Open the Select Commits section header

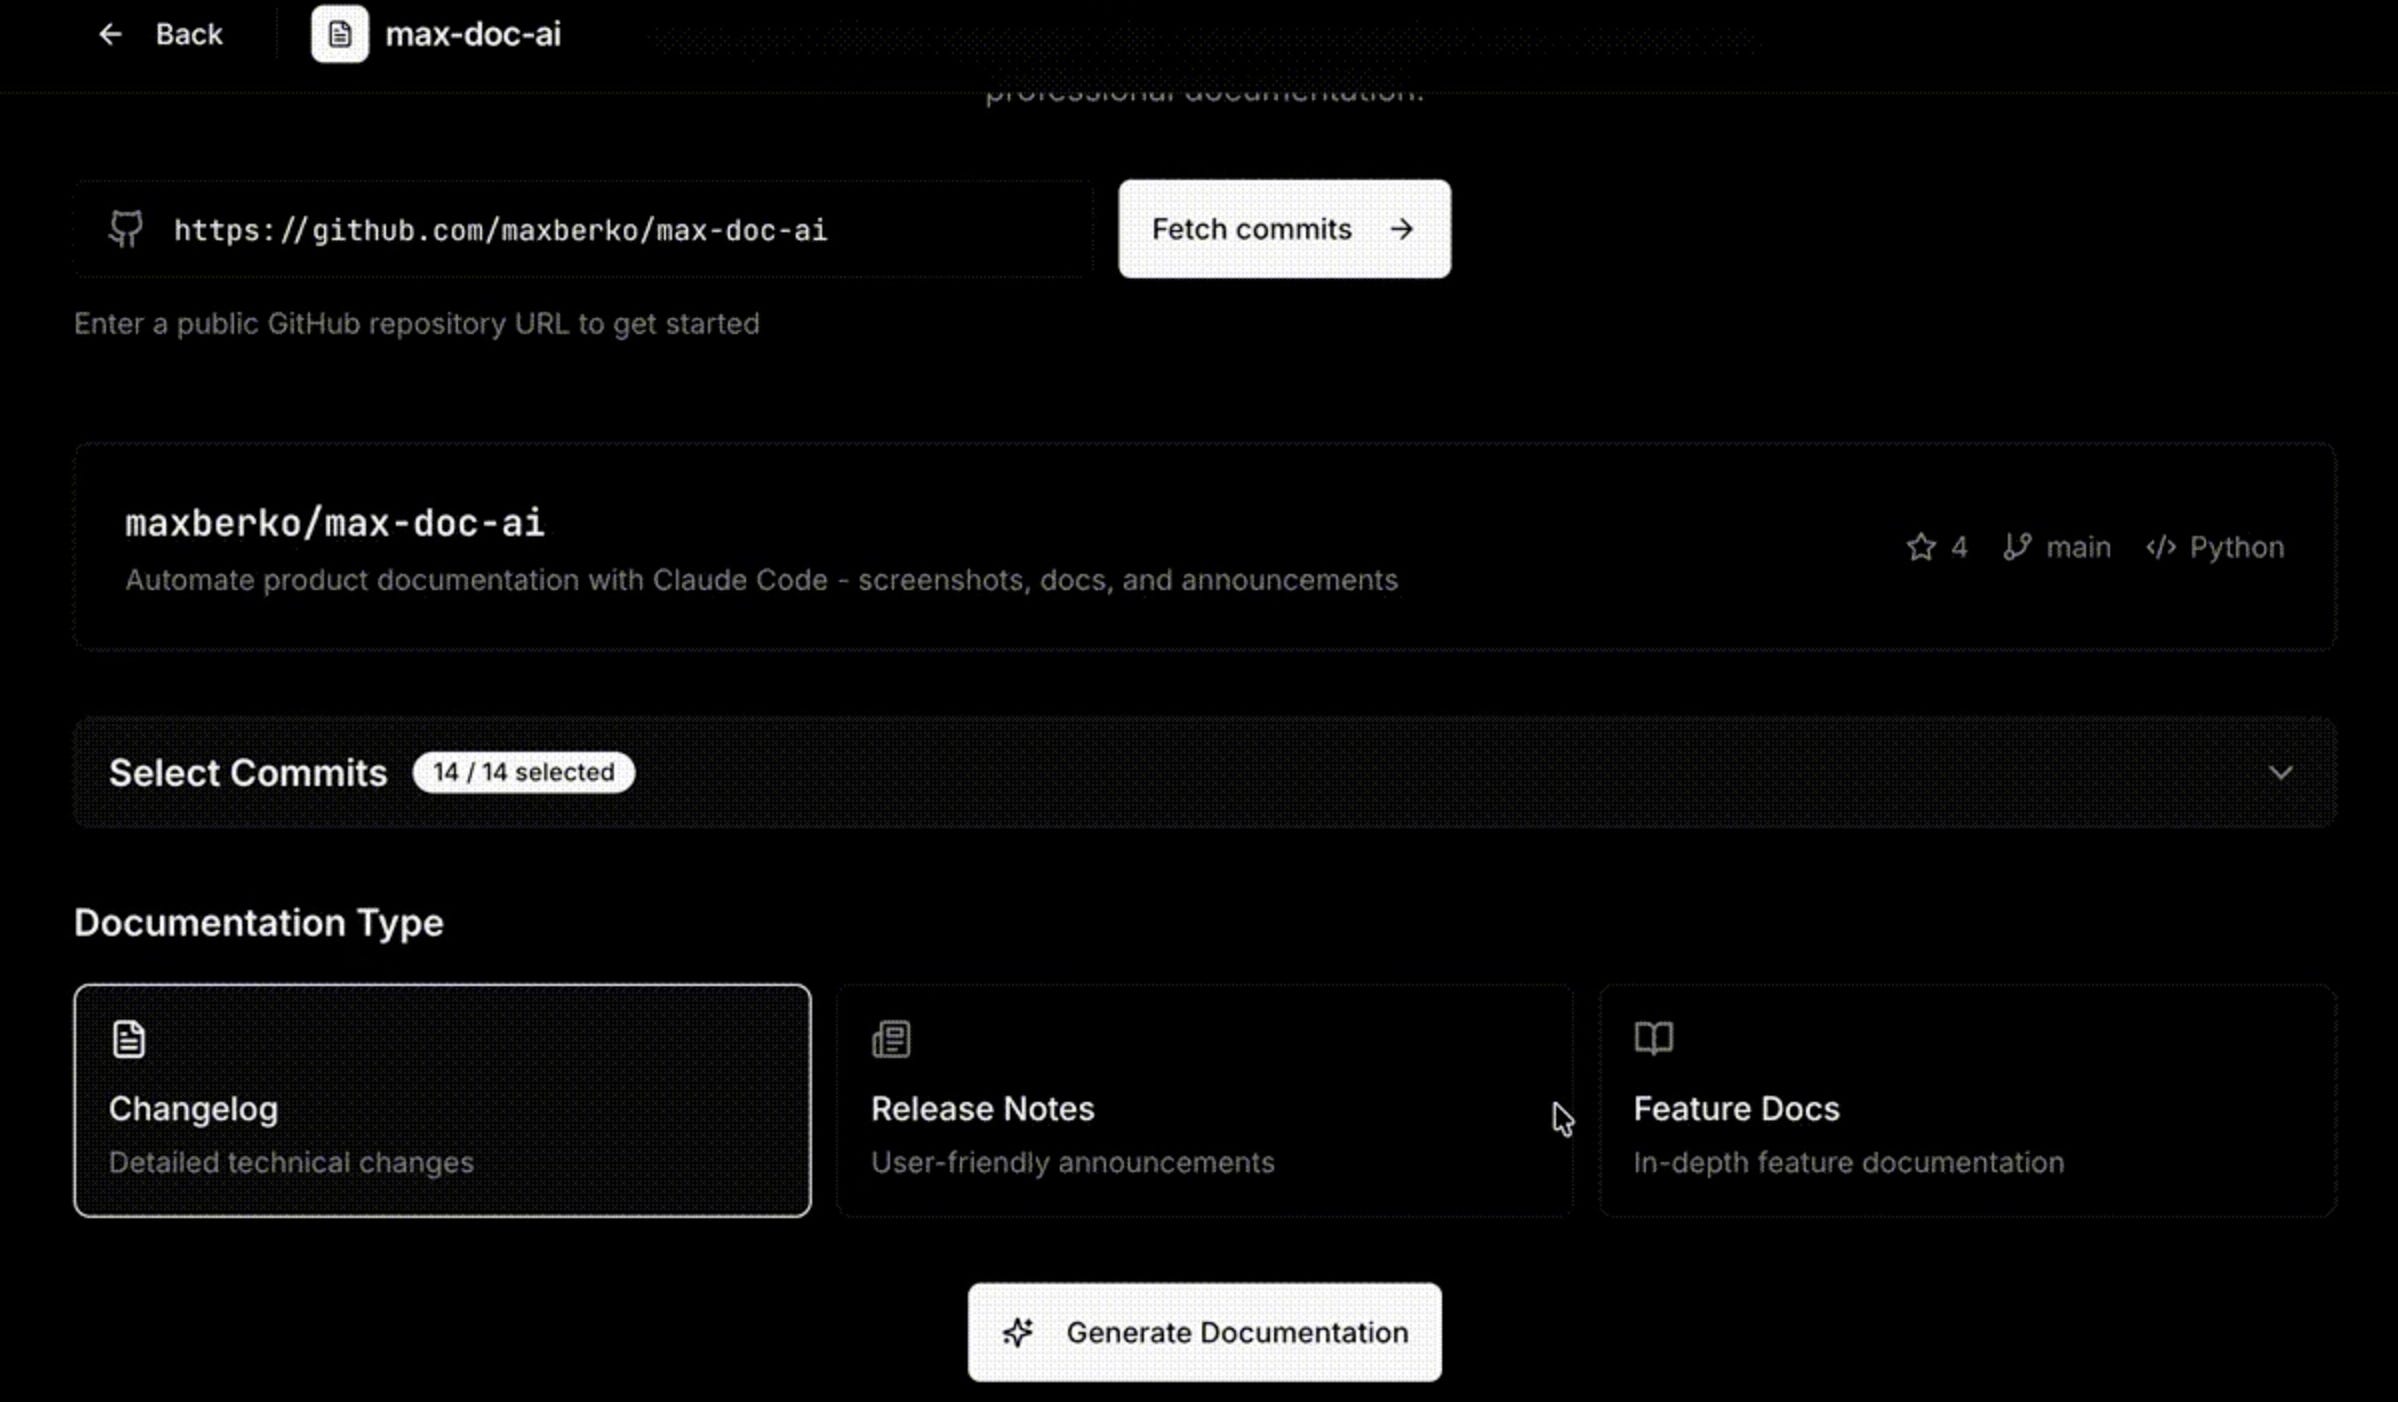tap(248, 772)
